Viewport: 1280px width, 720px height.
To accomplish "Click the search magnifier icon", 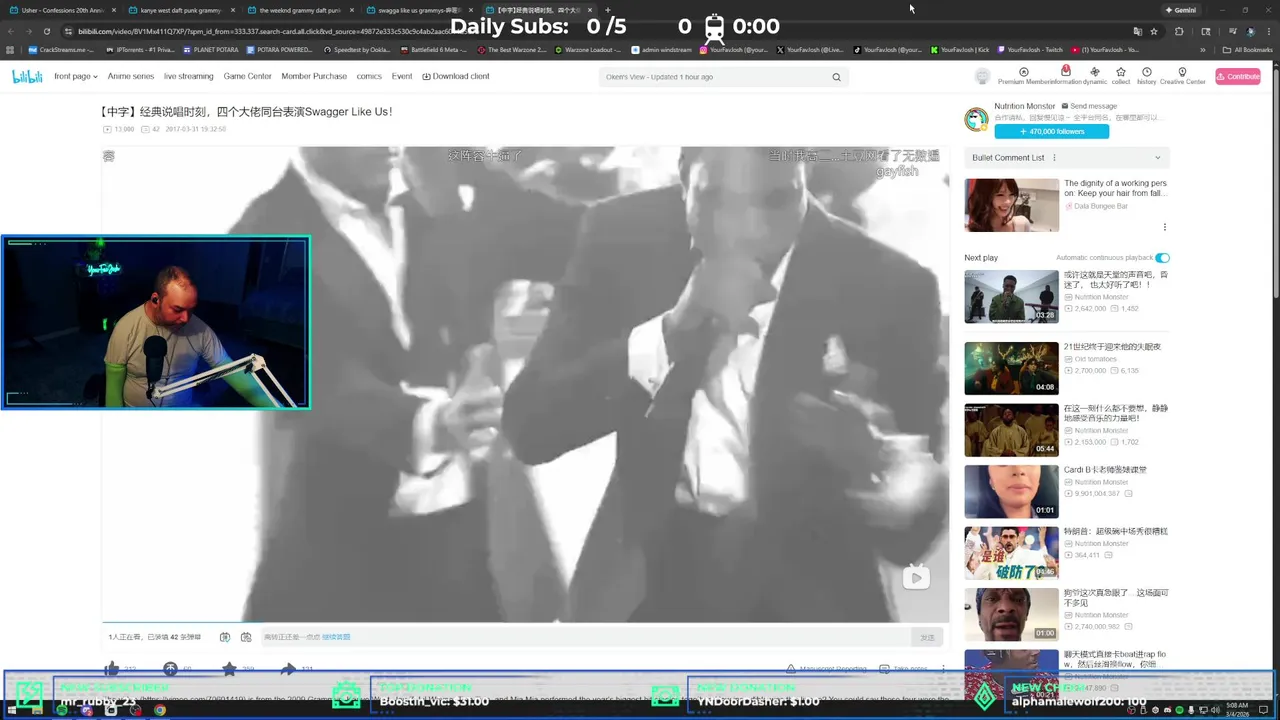I will pos(837,77).
